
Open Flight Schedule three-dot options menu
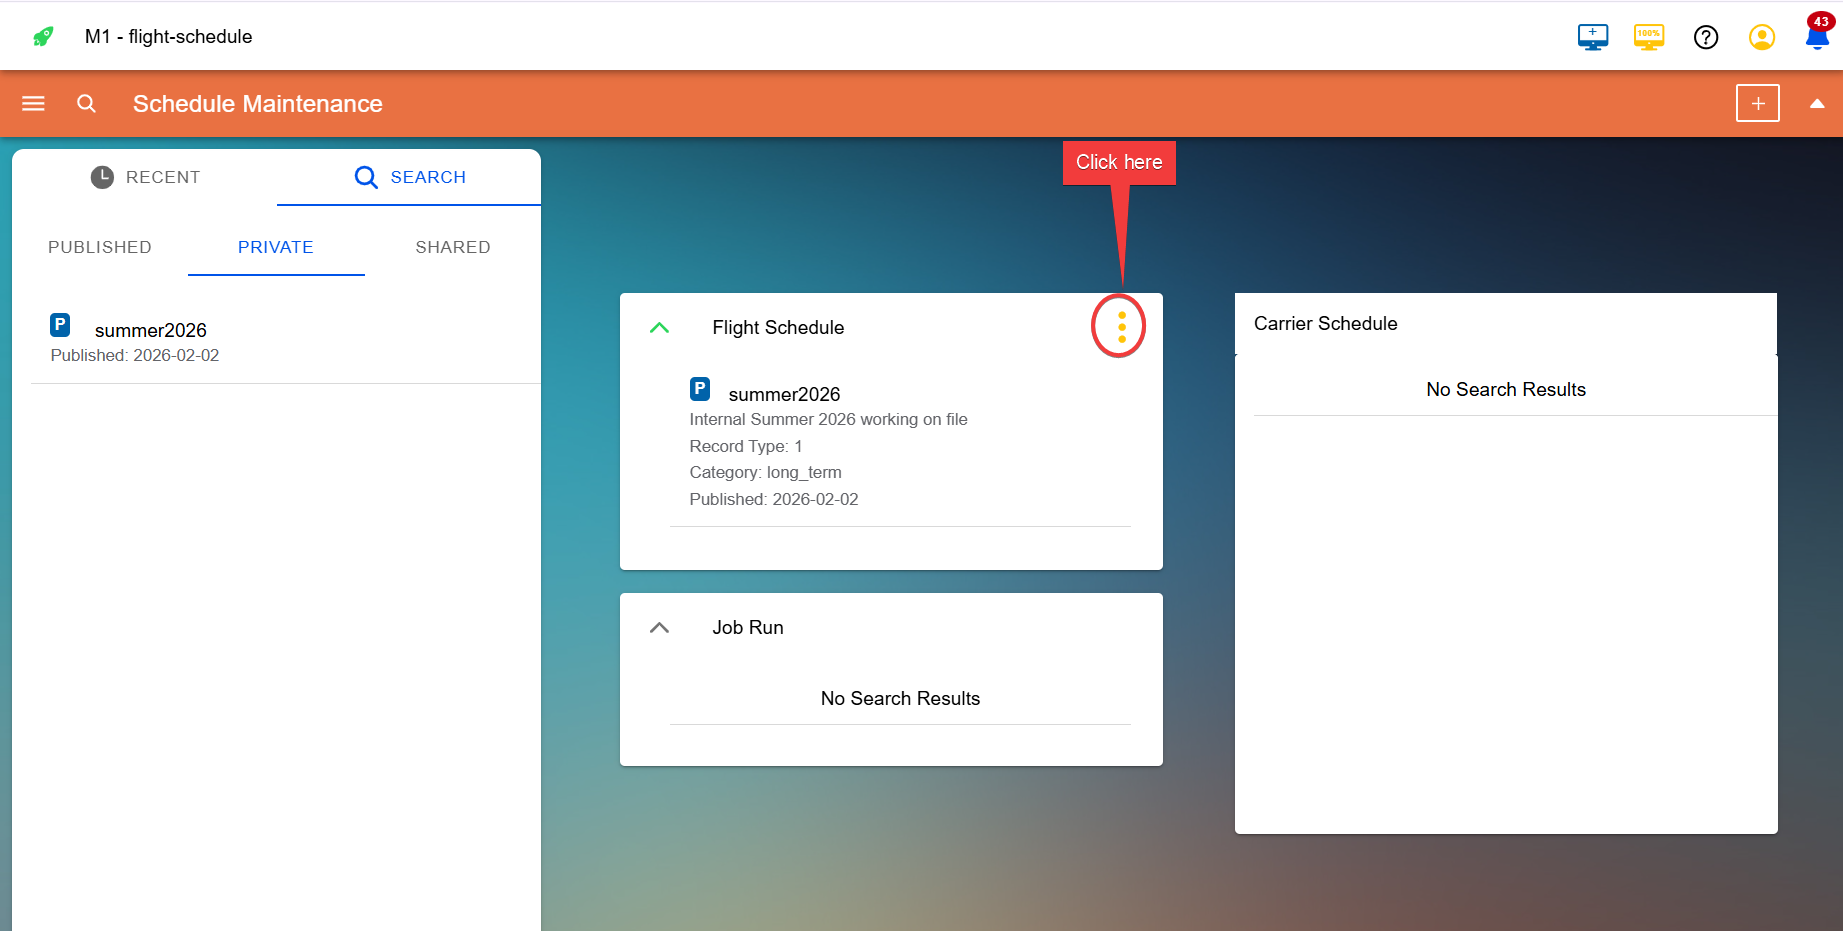[x=1122, y=327]
